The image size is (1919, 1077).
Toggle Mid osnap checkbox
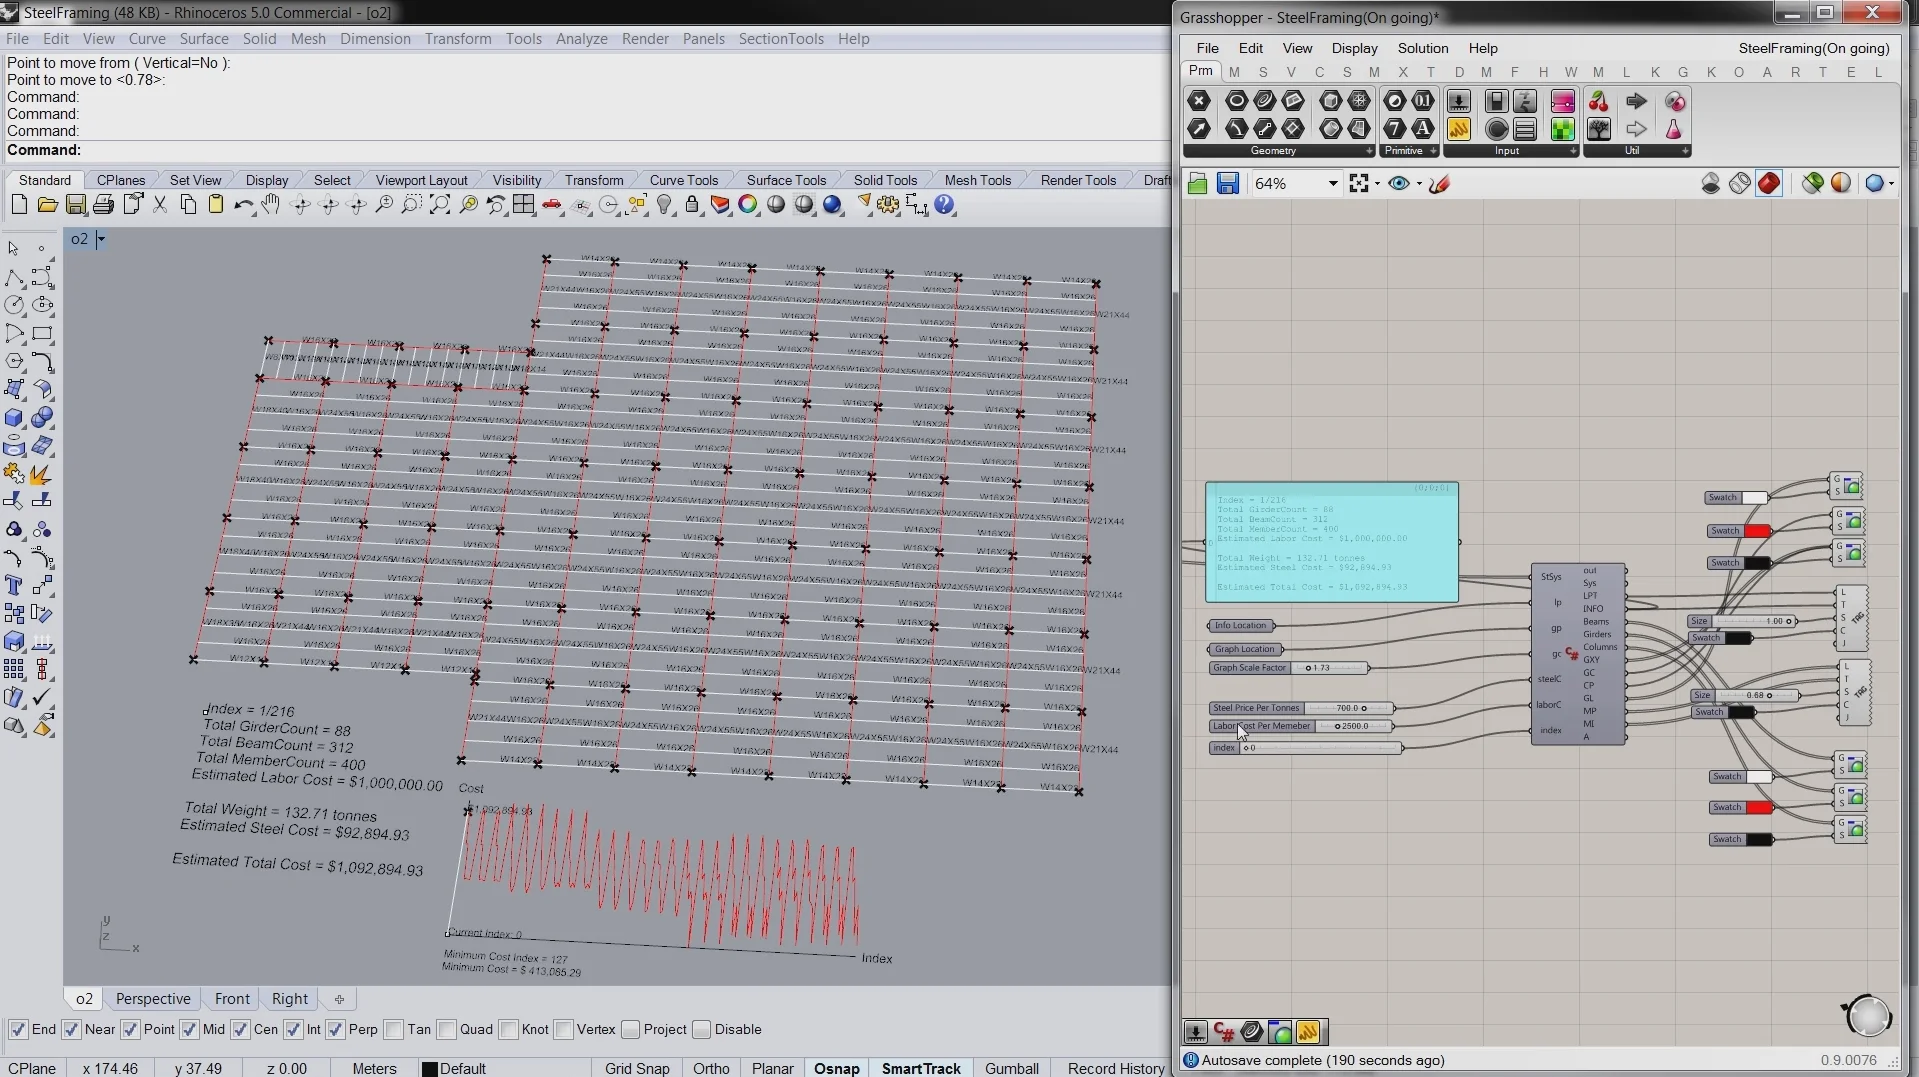click(189, 1029)
